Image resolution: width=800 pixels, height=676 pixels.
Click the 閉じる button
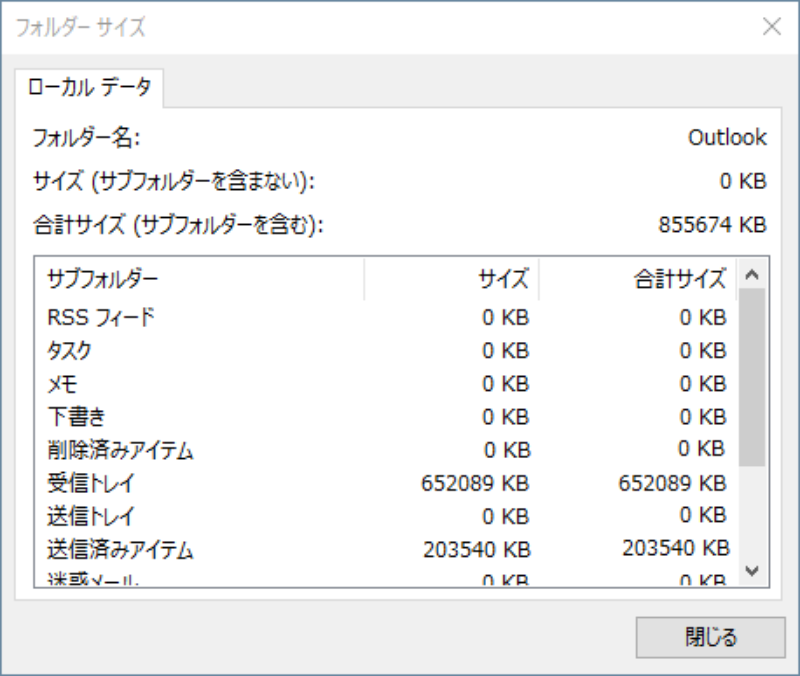(696, 636)
